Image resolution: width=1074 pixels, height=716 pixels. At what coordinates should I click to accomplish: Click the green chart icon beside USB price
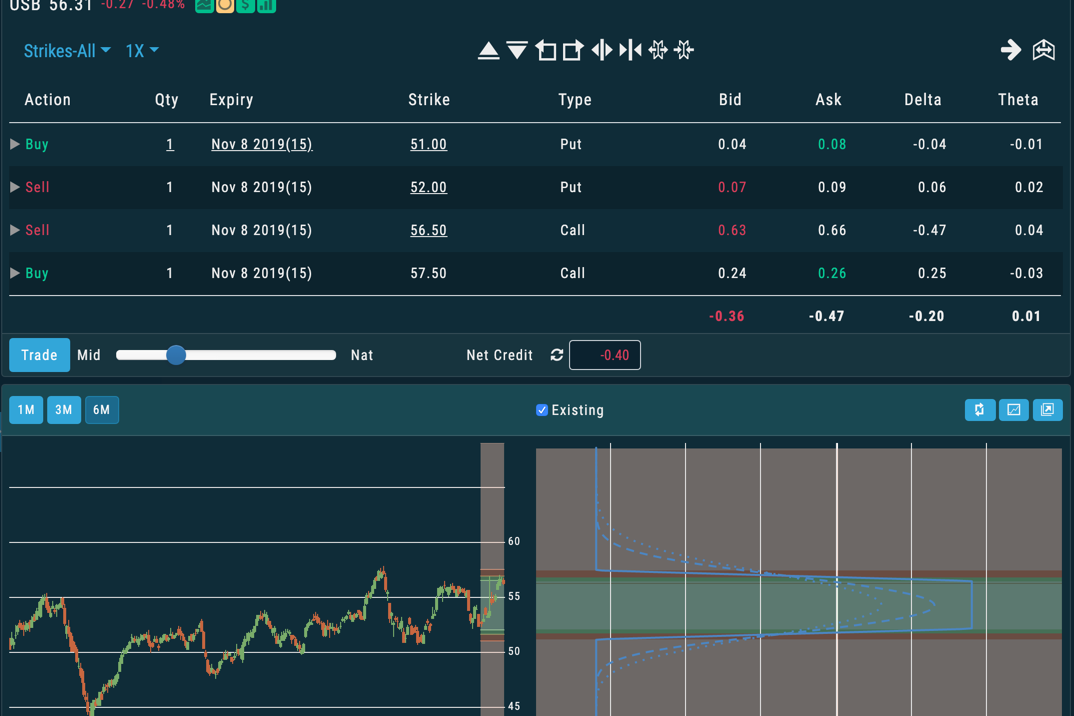204,5
